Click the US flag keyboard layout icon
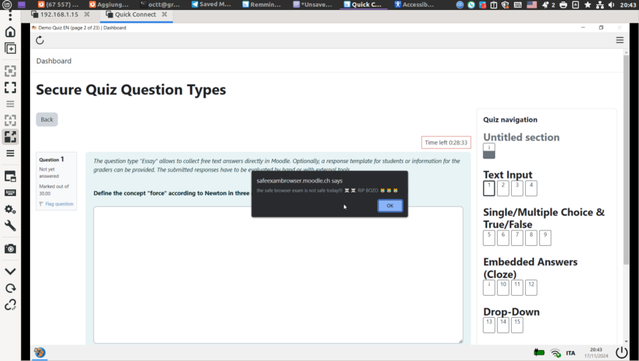This screenshot has width=639, height=361. [532, 5]
